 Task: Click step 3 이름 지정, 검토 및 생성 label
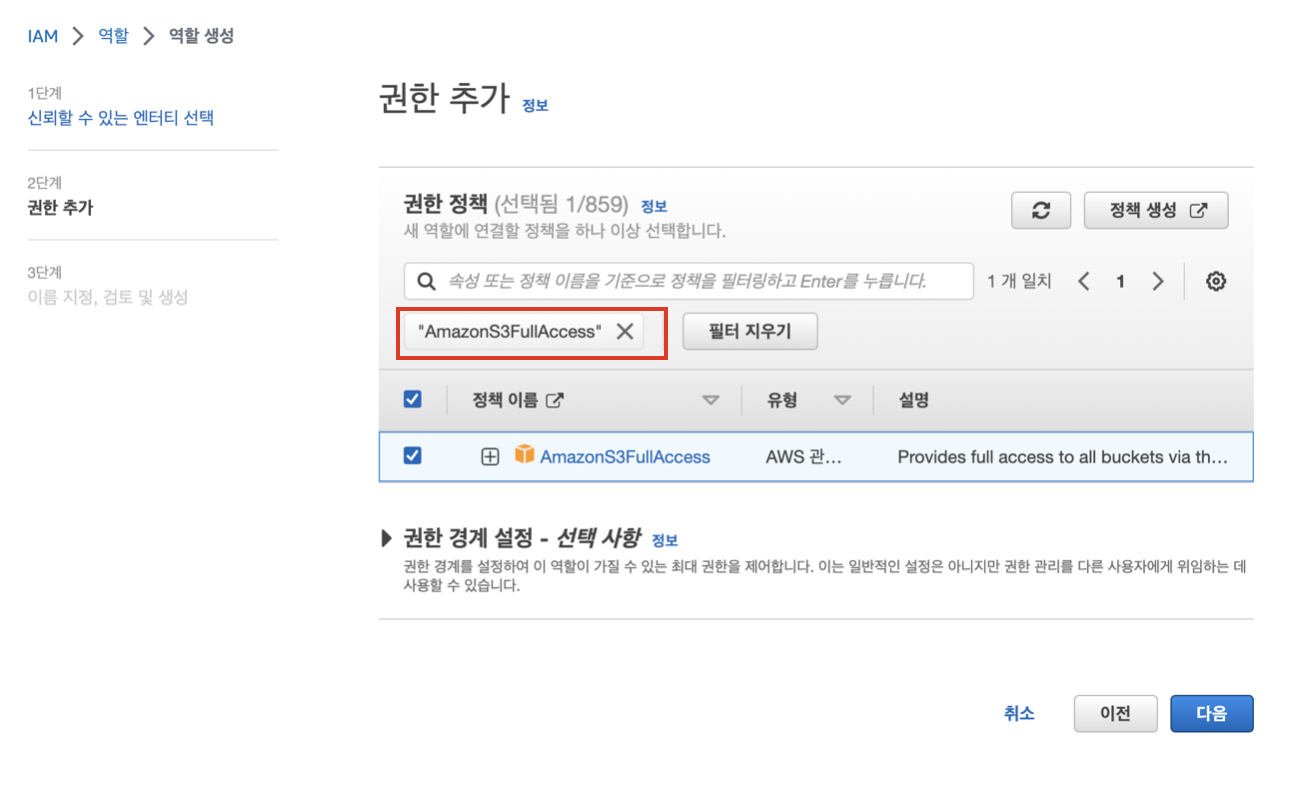[x=108, y=297]
